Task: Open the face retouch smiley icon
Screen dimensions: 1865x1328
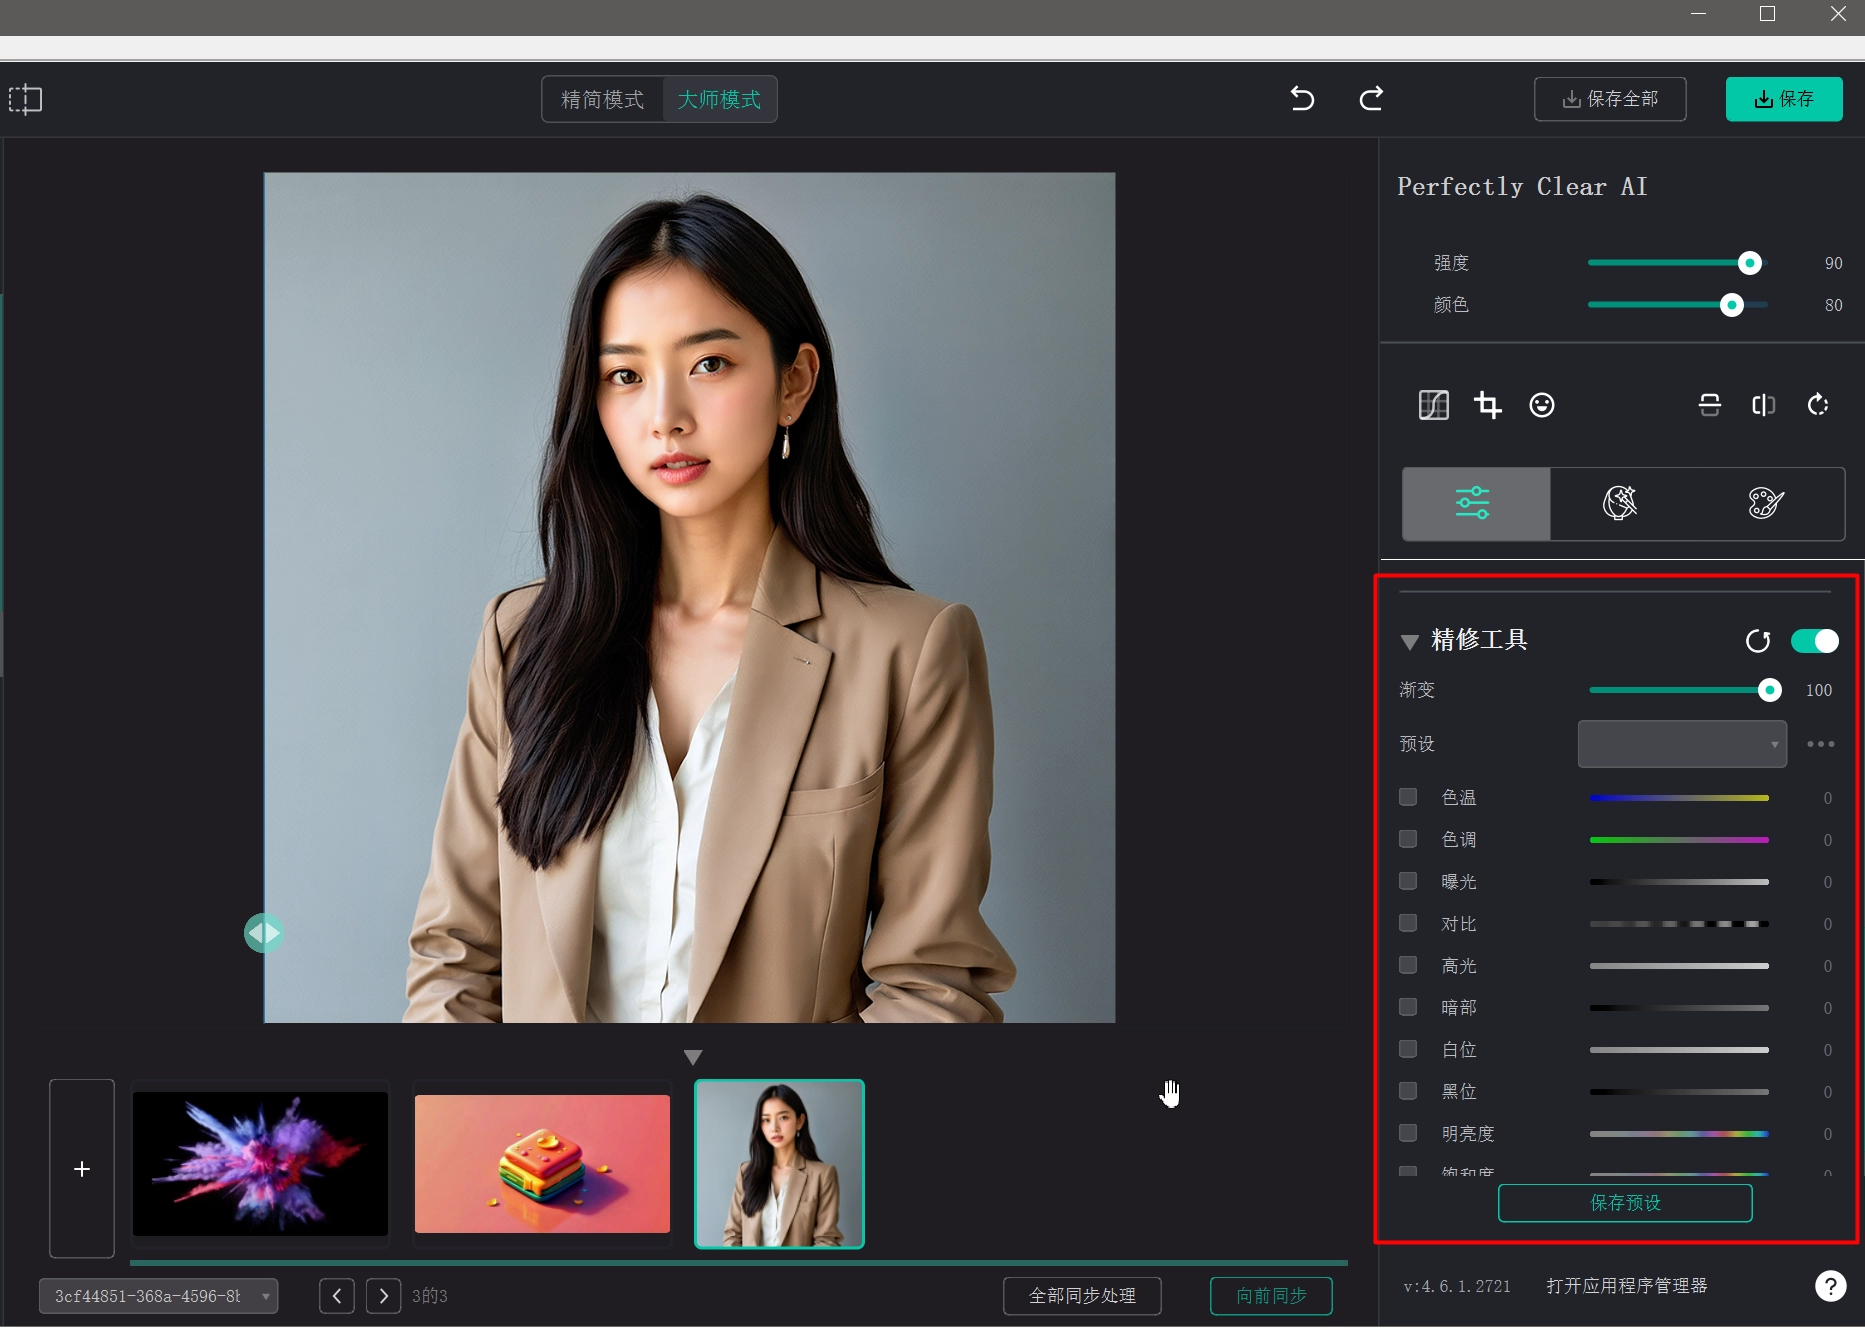Action: pyautogui.click(x=1541, y=405)
